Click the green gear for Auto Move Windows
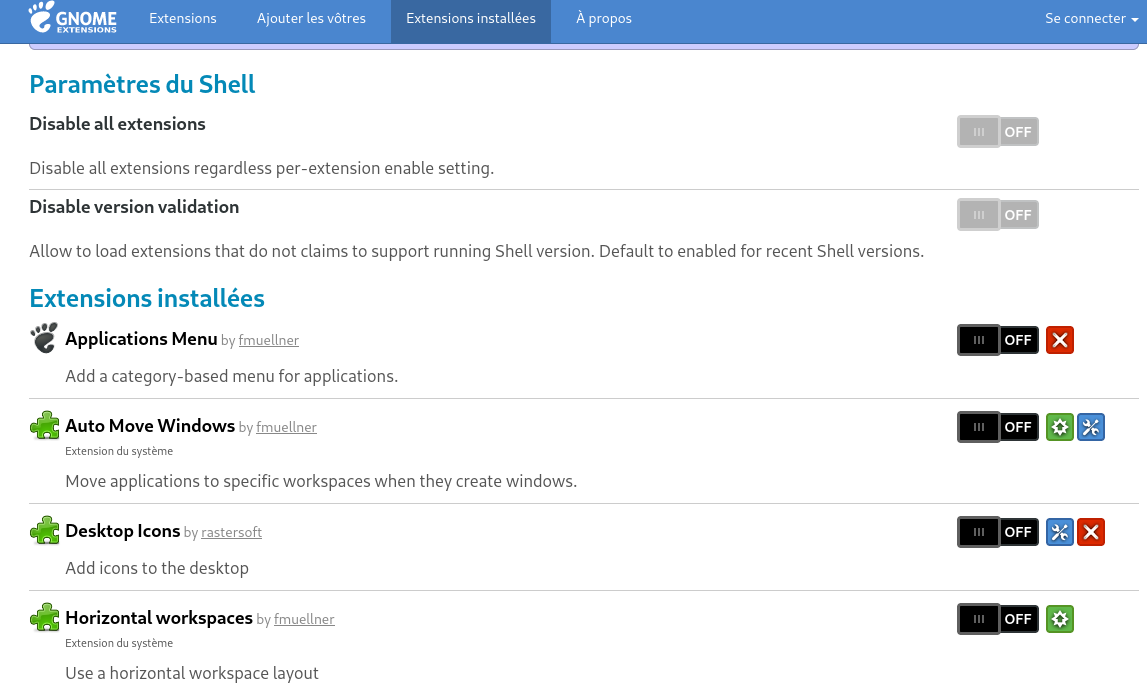Image resolution: width=1147 pixels, height=691 pixels. (1060, 427)
